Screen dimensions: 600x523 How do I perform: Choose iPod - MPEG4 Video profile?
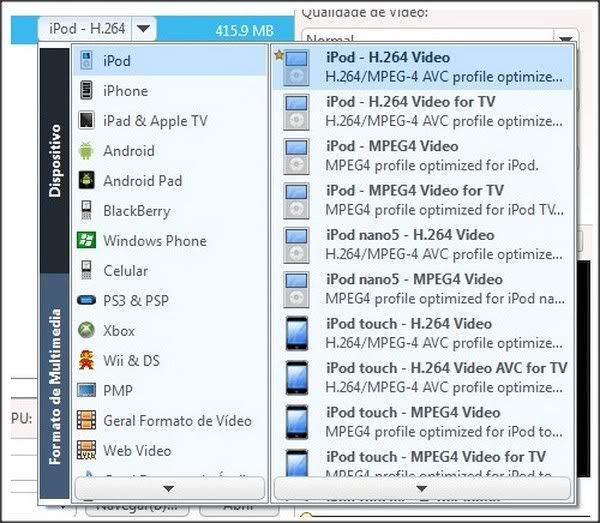click(422, 156)
